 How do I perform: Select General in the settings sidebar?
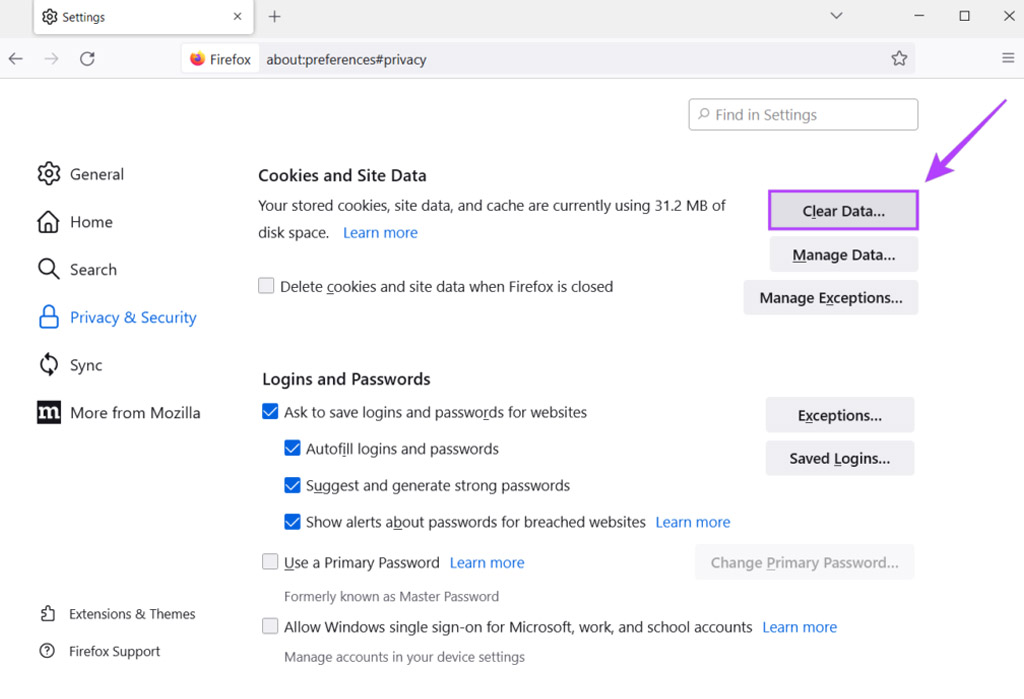coord(96,174)
